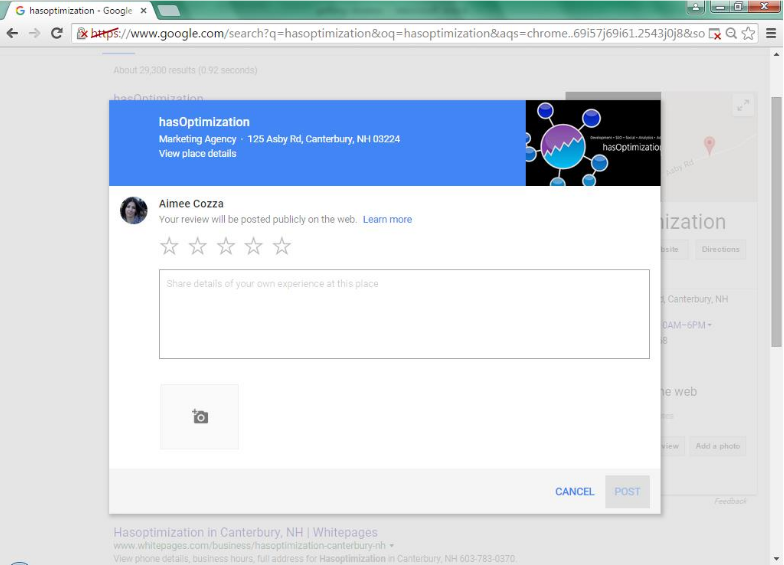This screenshot has height=565, width=784.
Task: Rate five stars
Action: 282,246
